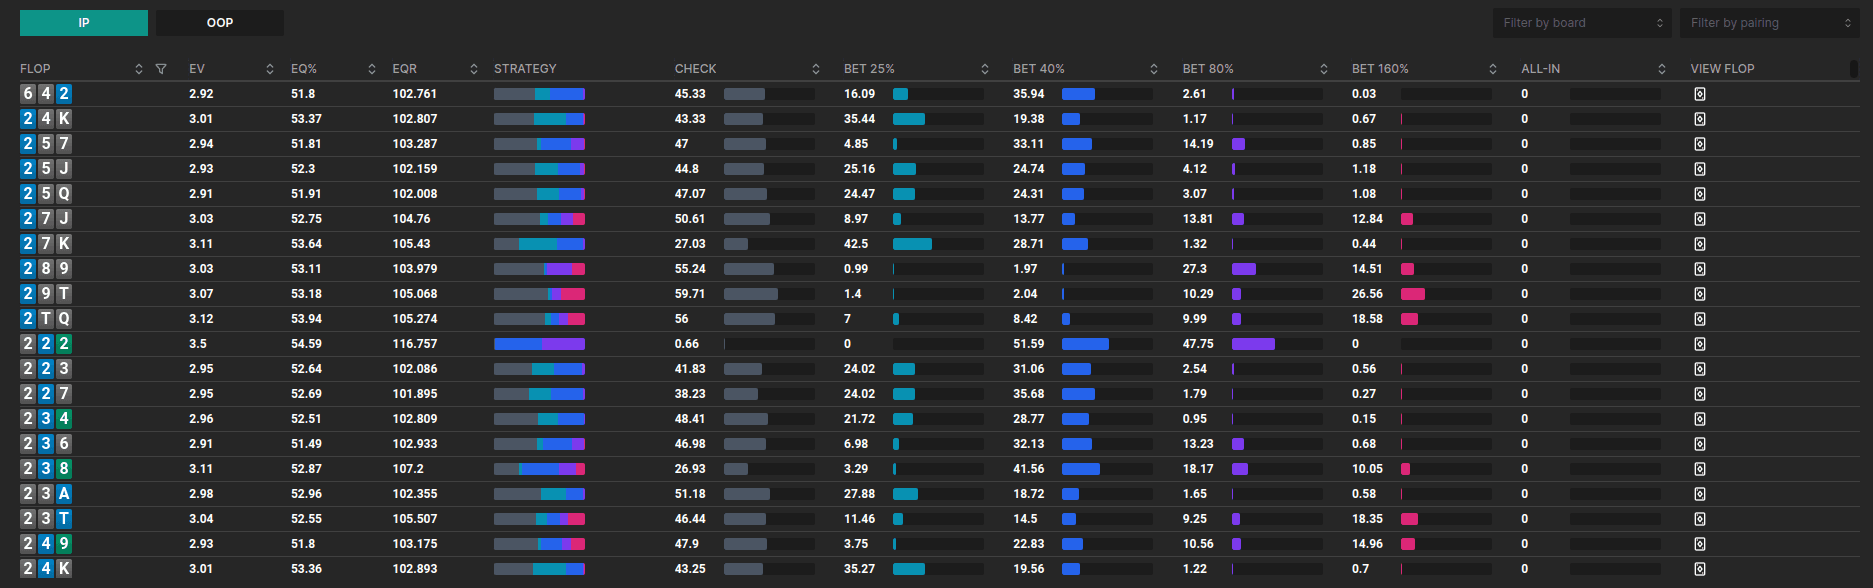Switch to the OOP tab

point(220,23)
